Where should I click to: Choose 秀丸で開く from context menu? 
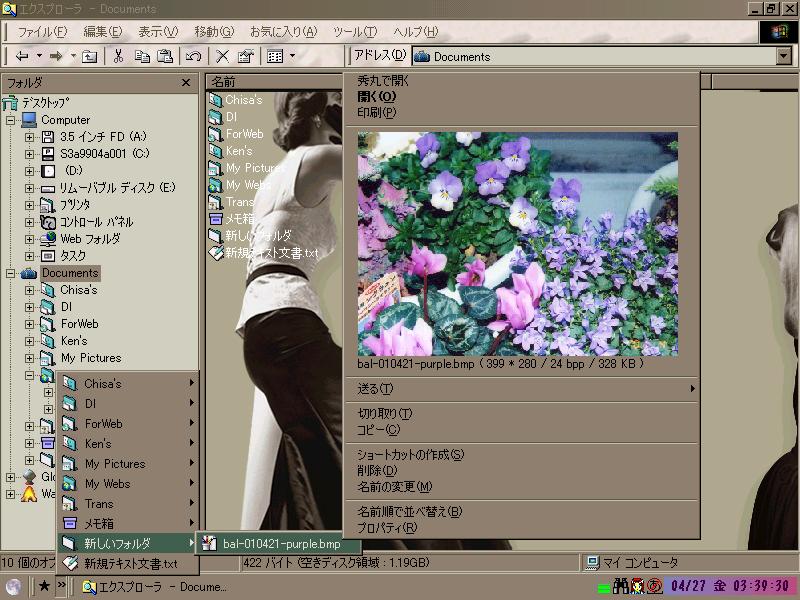coord(383,81)
